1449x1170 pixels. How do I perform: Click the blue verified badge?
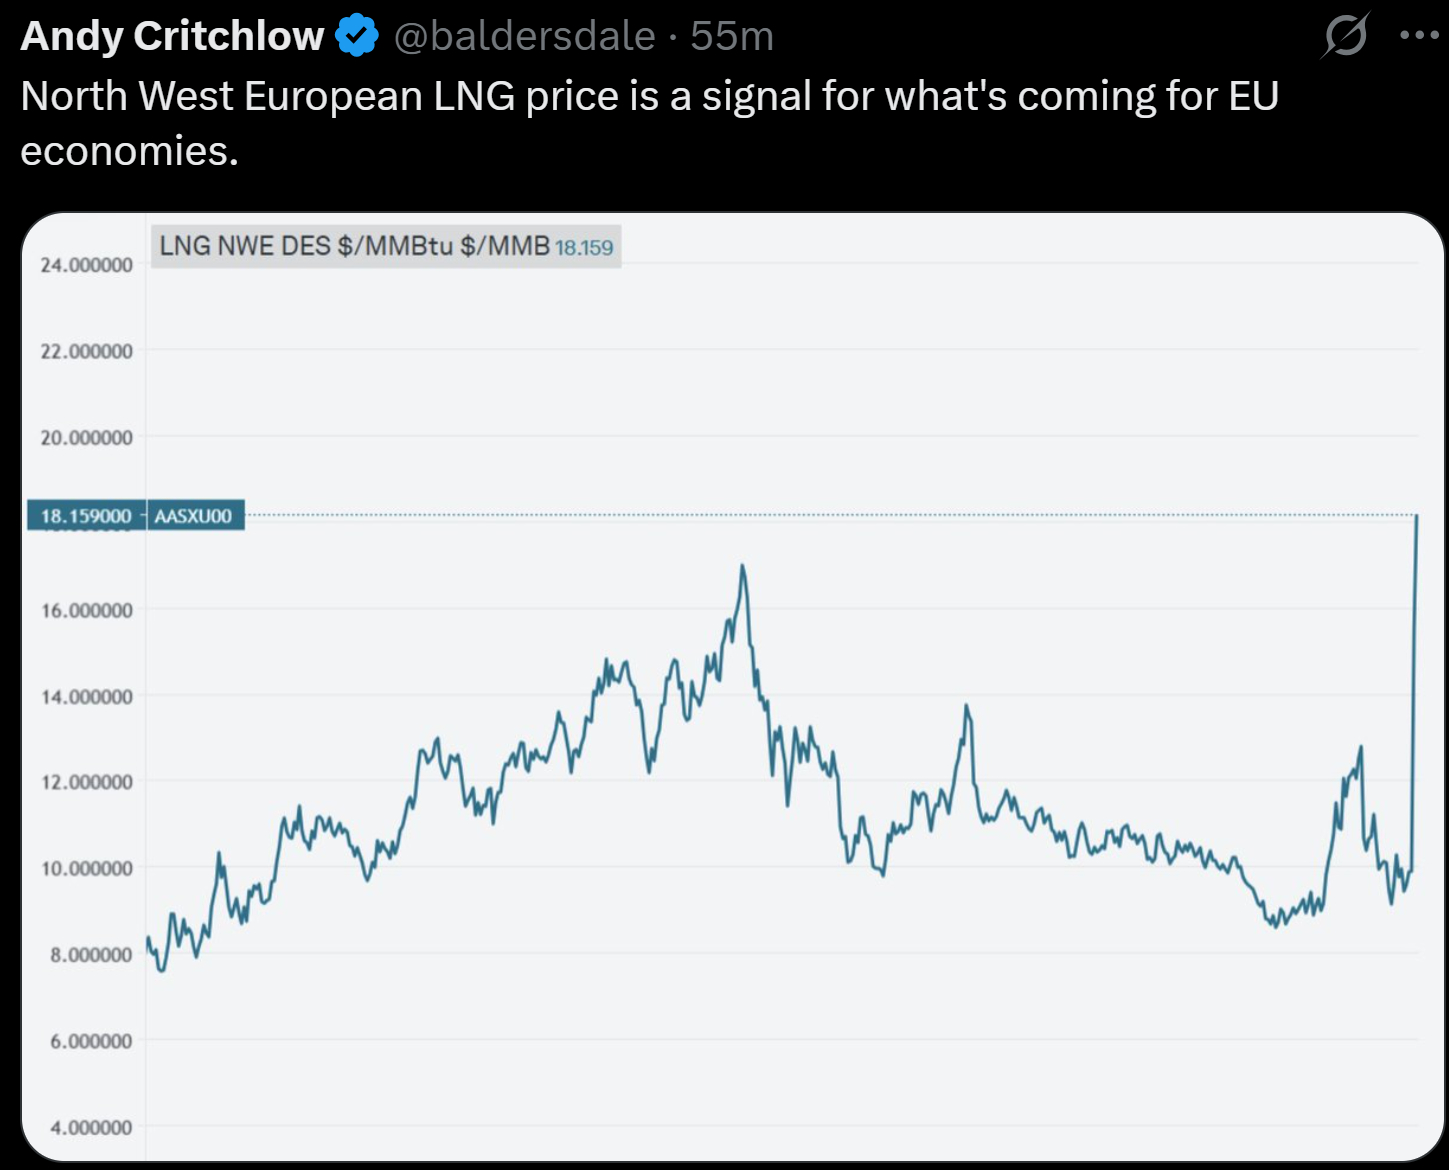pyautogui.click(x=357, y=36)
